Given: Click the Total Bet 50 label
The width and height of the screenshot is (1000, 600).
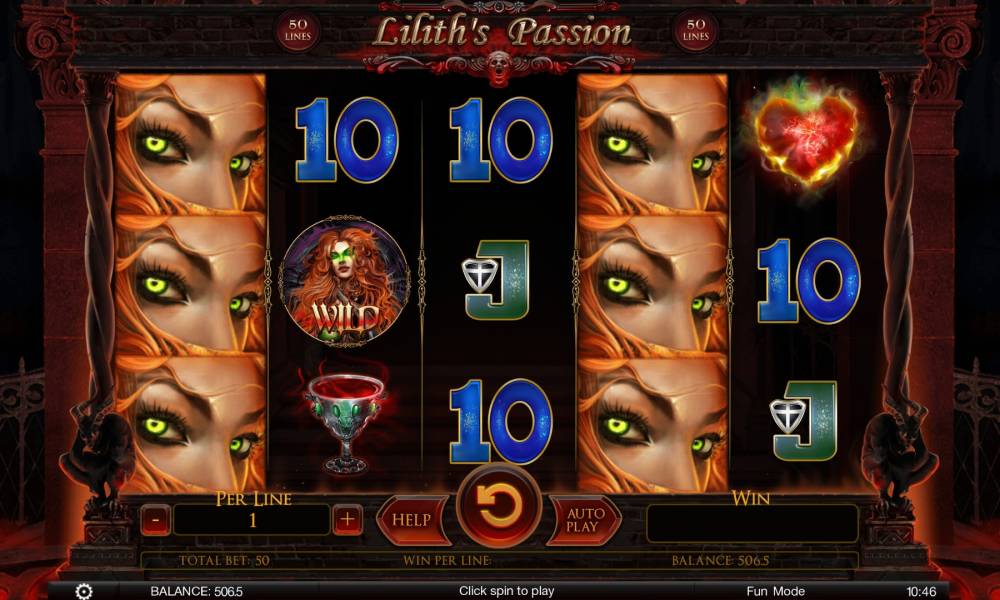Looking at the screenshot, I should click(224, 561).
